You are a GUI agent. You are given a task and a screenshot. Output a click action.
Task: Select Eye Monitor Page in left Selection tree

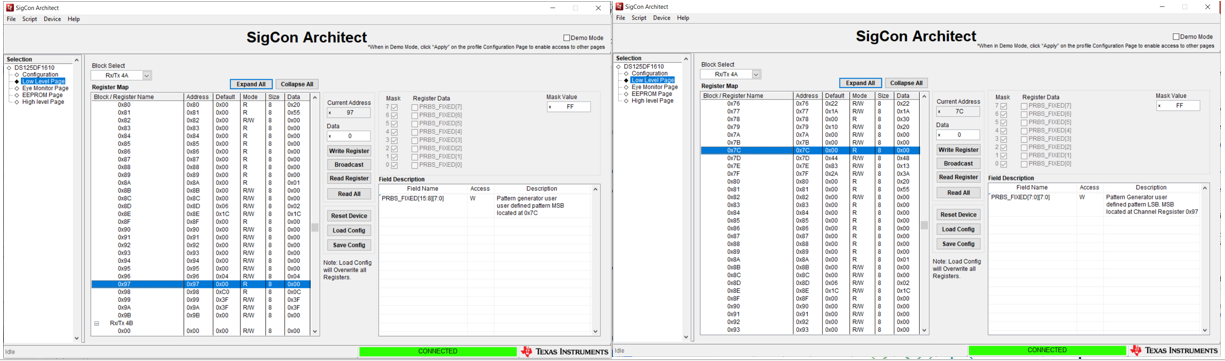(45, 88)
